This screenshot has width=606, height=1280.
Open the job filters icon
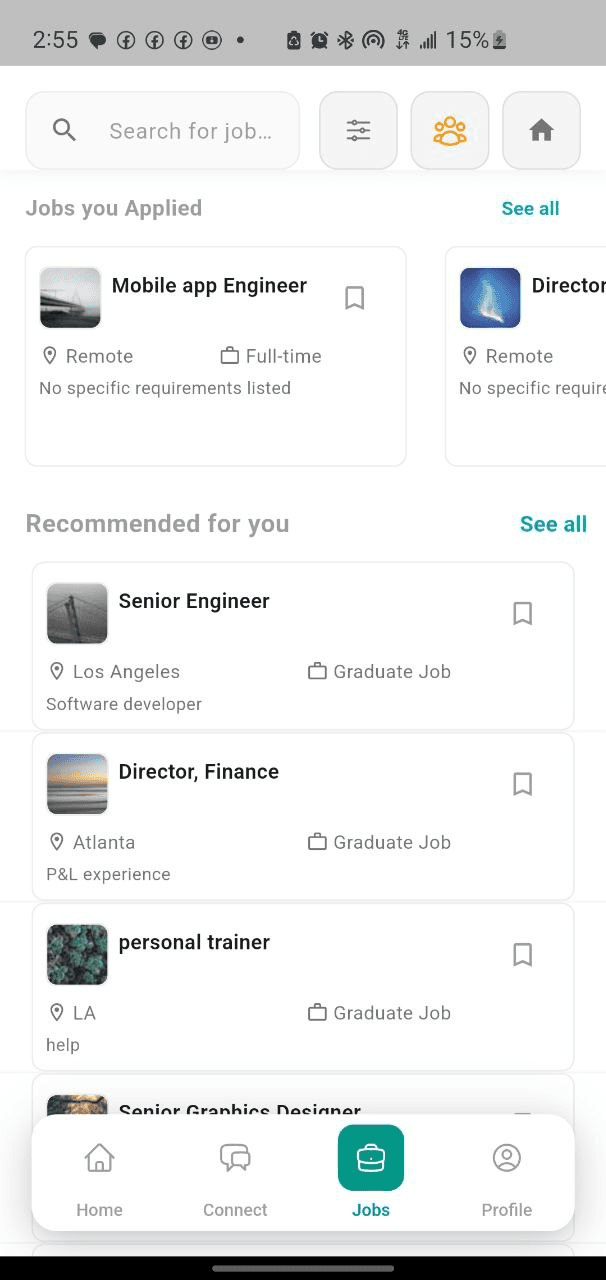click(x=358, y=130)
